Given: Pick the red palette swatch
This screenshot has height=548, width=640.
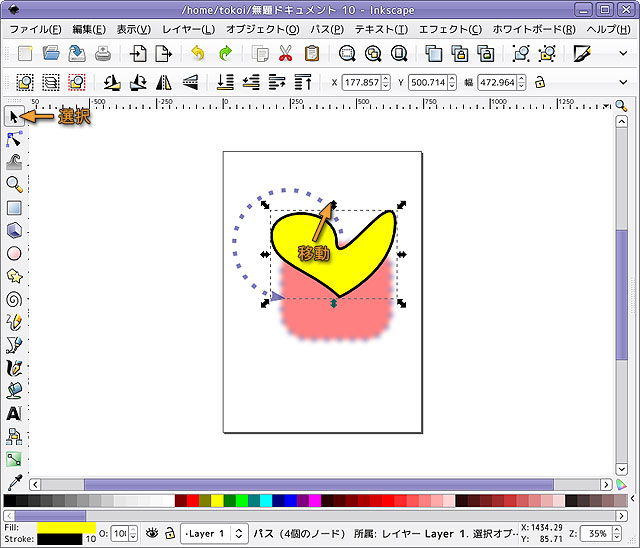Looking at the screenshot, I should click(x=180, y=500).
